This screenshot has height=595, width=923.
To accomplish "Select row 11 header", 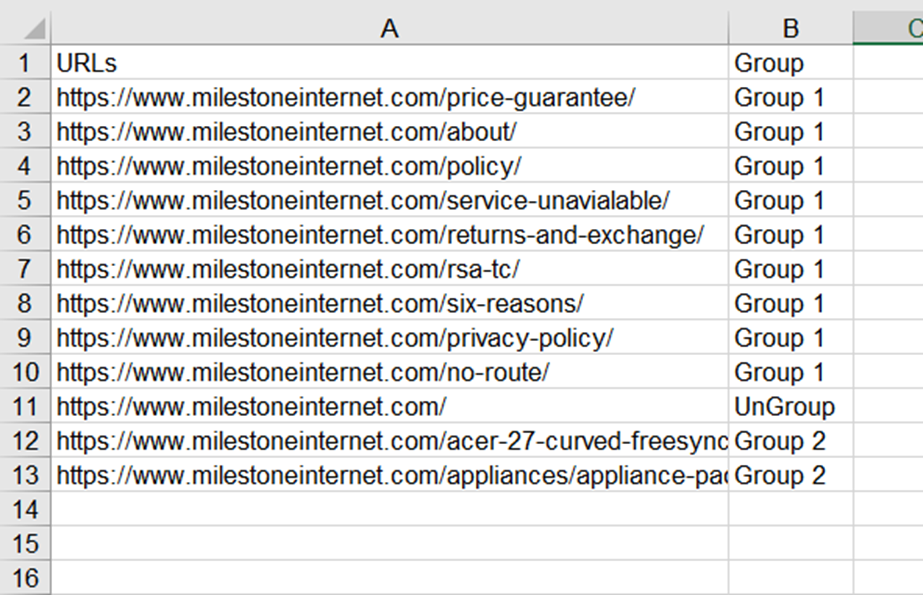I will [x=25, y=406].
